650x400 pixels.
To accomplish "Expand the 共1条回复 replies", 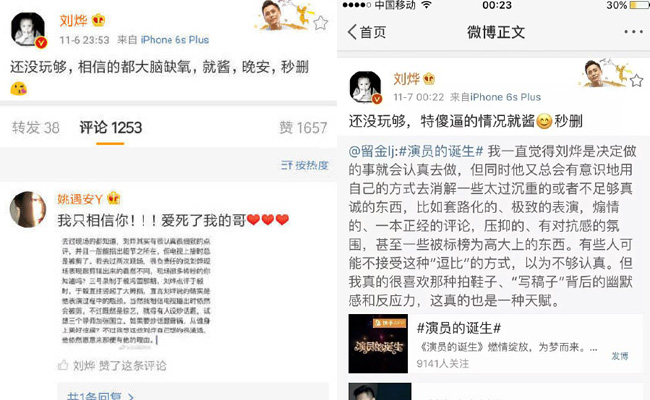I will [100, 396].
